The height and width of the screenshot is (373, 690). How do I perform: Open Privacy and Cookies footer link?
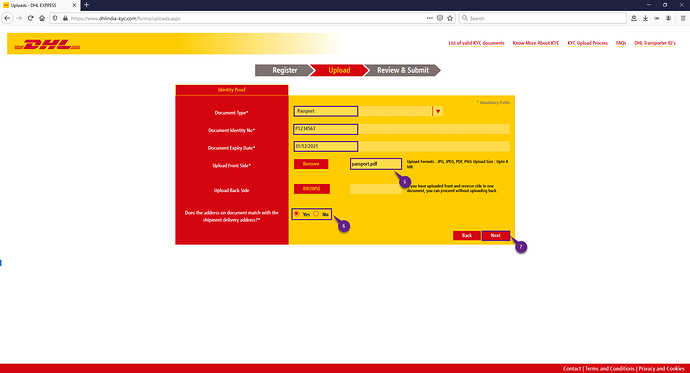tap(661, 369)
